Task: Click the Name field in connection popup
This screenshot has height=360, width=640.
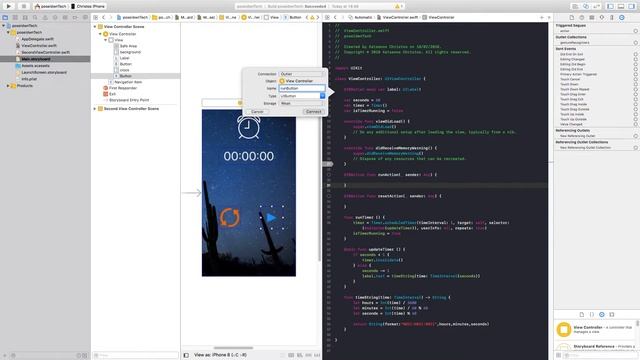Action: pos(302,88)
